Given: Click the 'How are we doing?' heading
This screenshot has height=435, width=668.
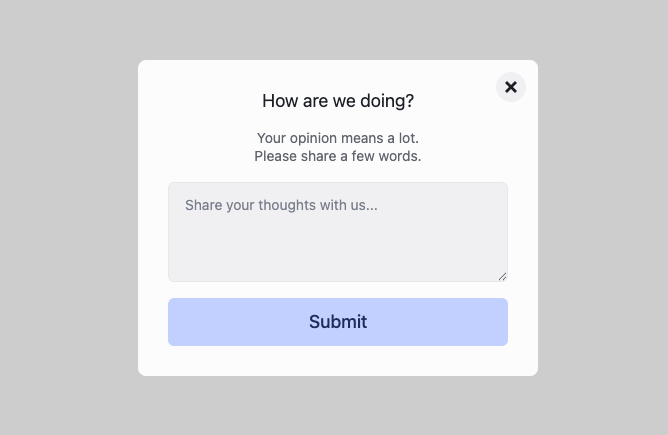Looking at the screenshot, I should coord(338,101).
